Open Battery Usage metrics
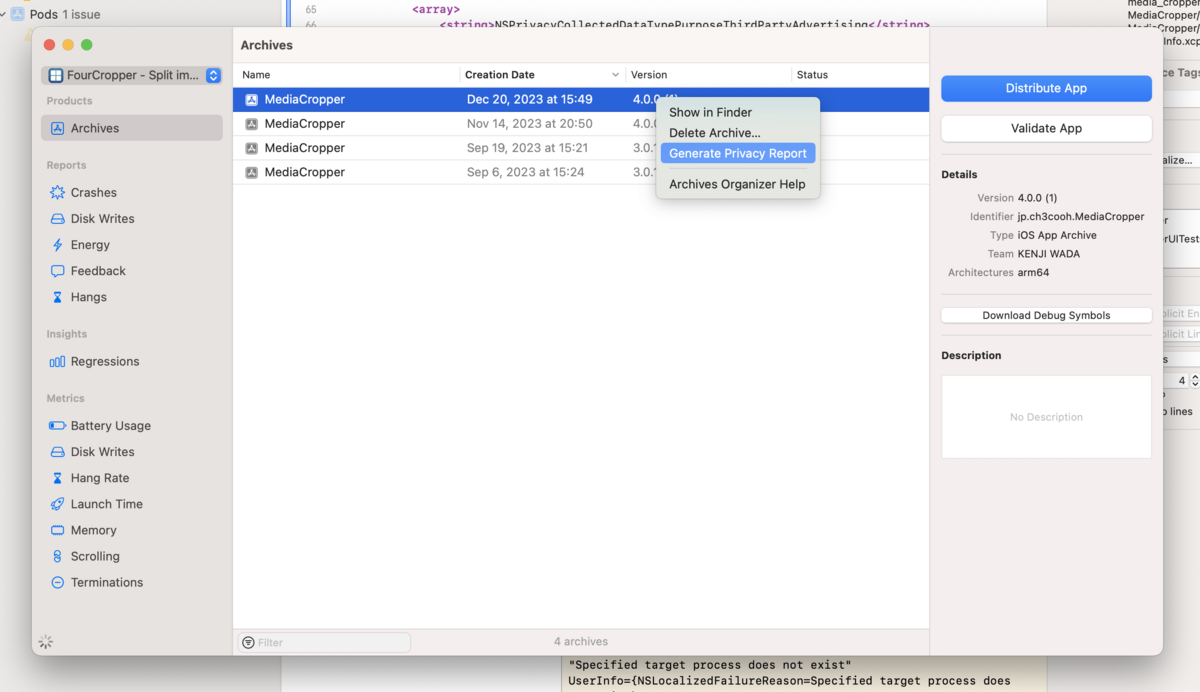Screen dimensions: 1200x692 point(110,426)
